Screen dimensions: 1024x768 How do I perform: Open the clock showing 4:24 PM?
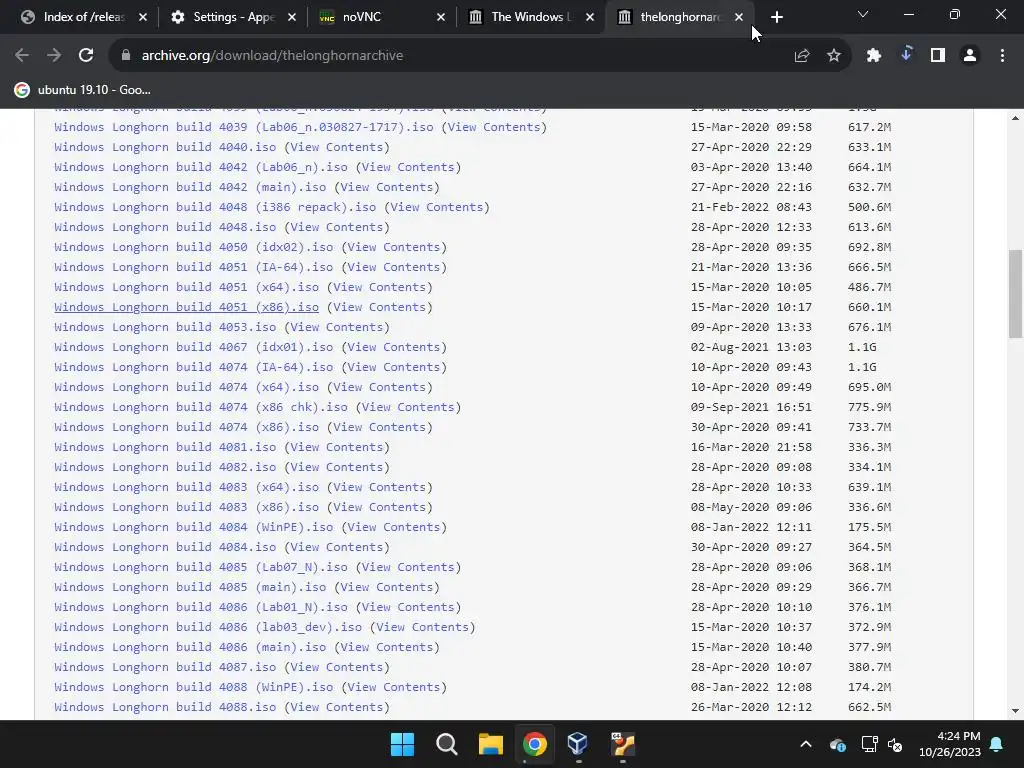[x=950, y=744]
